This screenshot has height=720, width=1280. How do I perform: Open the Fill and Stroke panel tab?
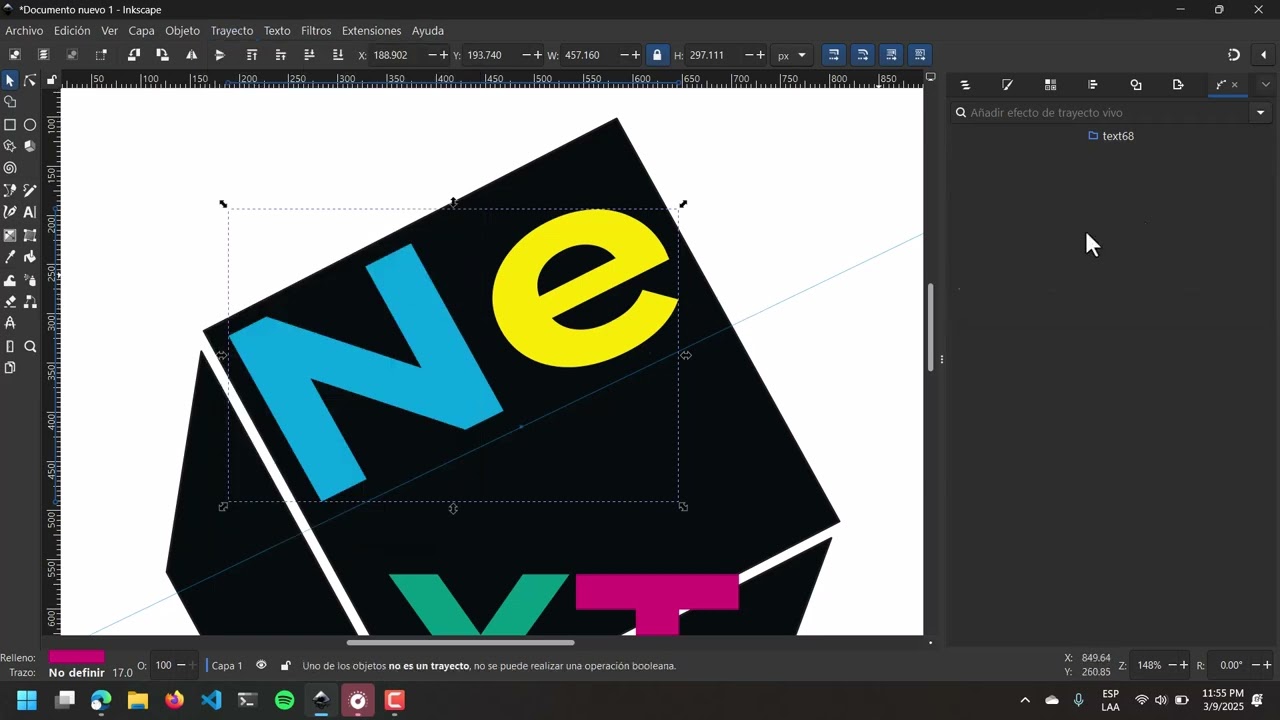[x=1007, y=85]
